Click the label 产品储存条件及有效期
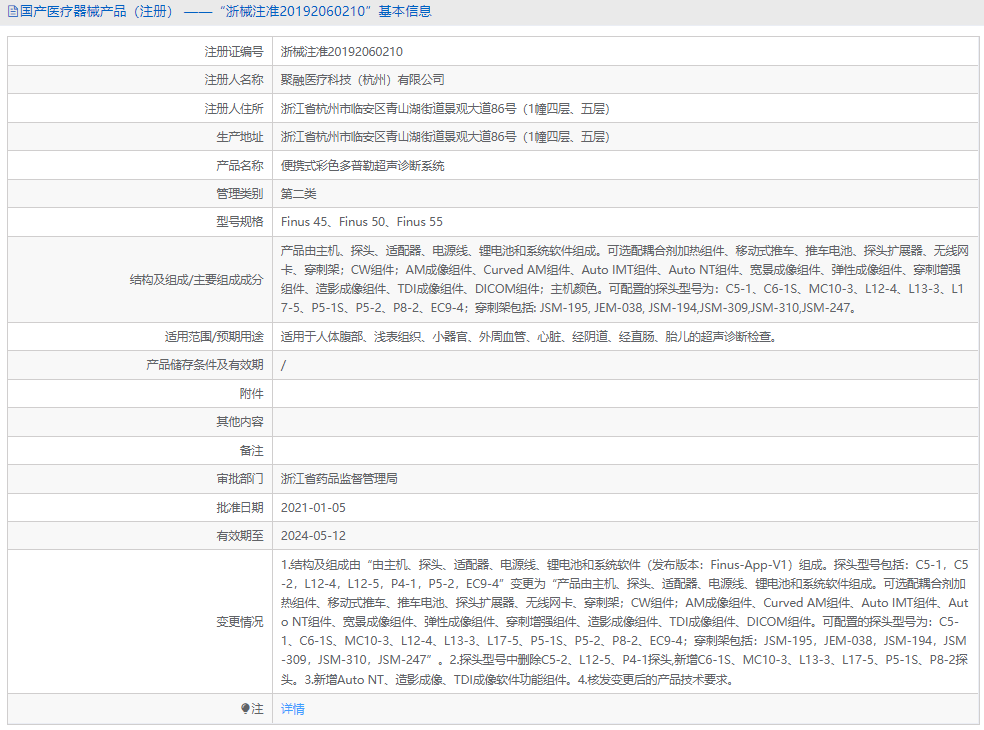Screen dimensions: 984x730 (x=205, y=365)
